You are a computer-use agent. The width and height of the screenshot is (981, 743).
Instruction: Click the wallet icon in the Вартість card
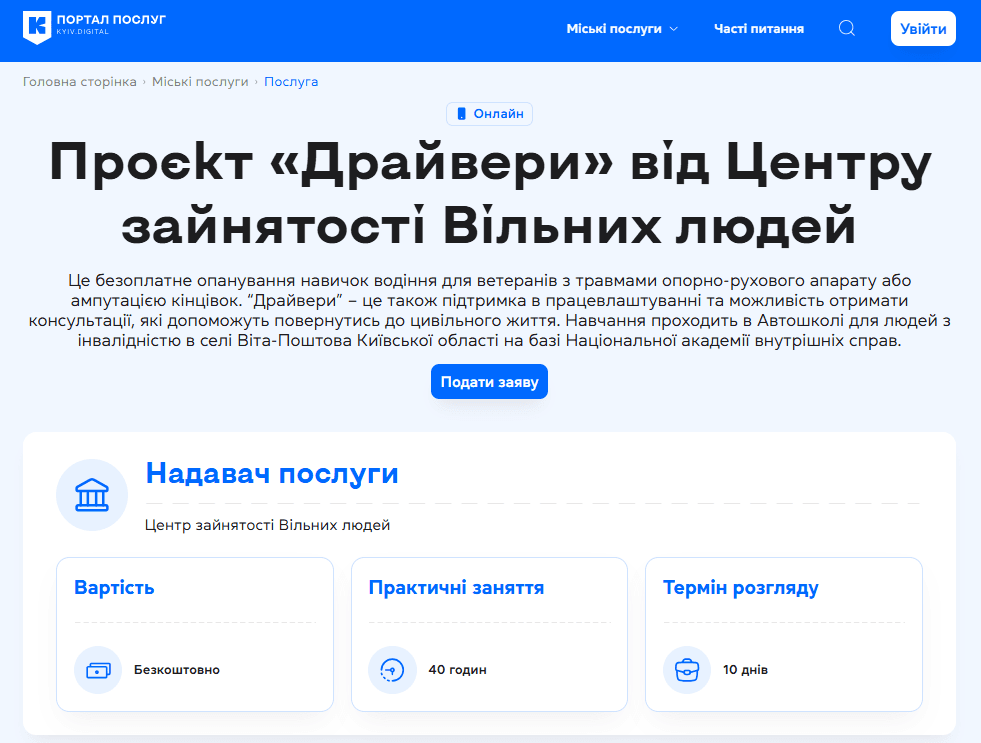point(97,670)
